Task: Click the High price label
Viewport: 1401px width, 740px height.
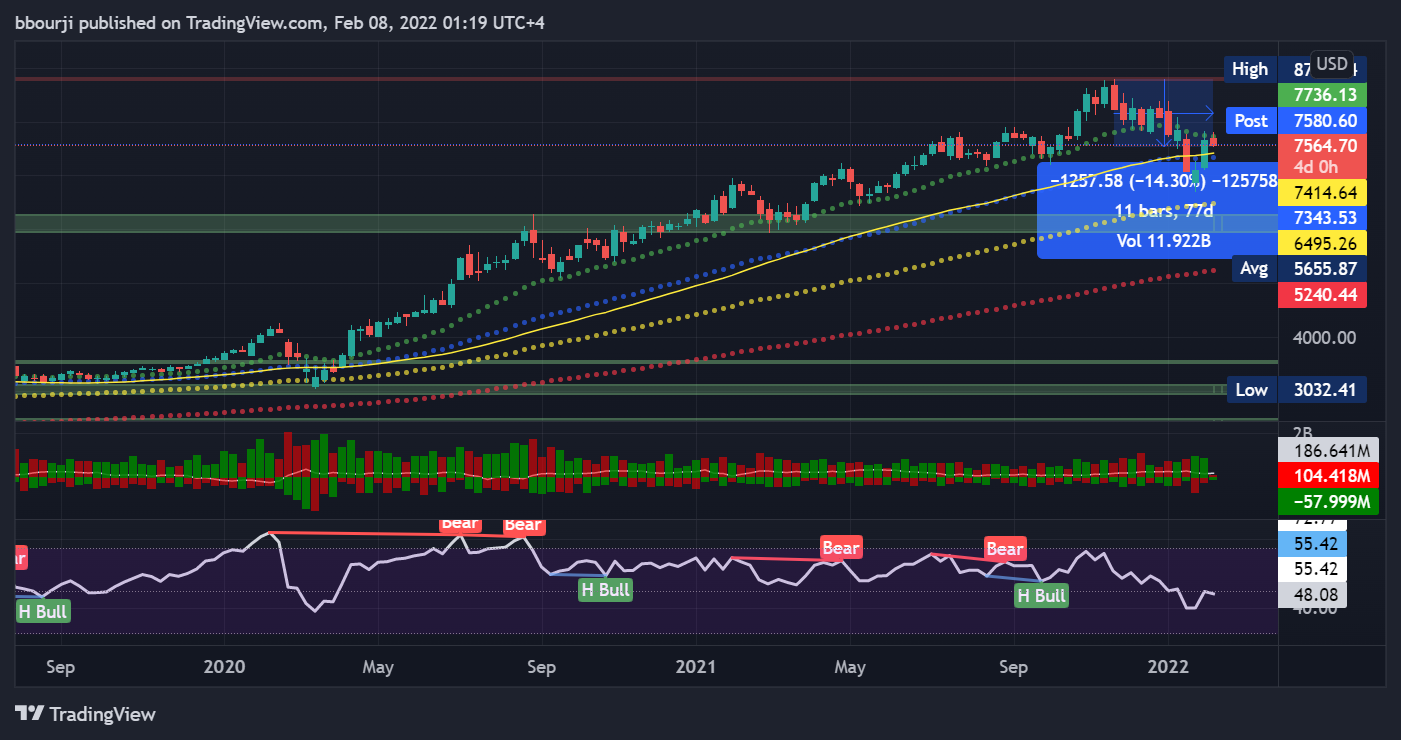Action: point(1249,69)
